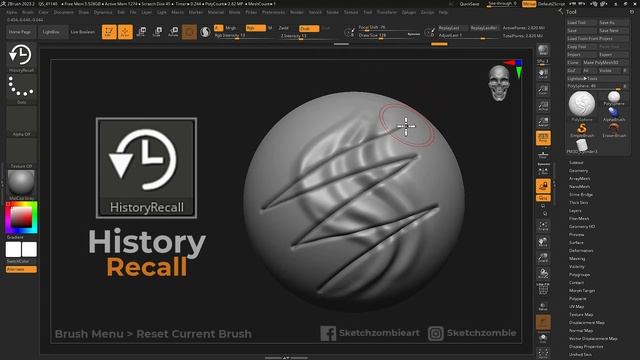Click the XYZ axis orientation indicator
The image size is (640, 360).
pyautogui.click(x=515, y=68)
